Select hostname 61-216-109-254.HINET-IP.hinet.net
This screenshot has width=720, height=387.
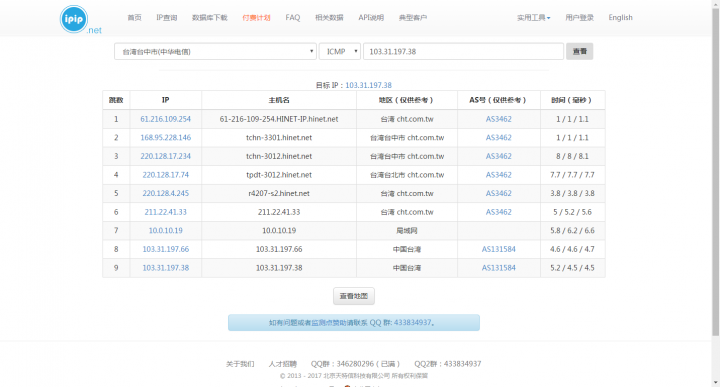tap(279, 119)
